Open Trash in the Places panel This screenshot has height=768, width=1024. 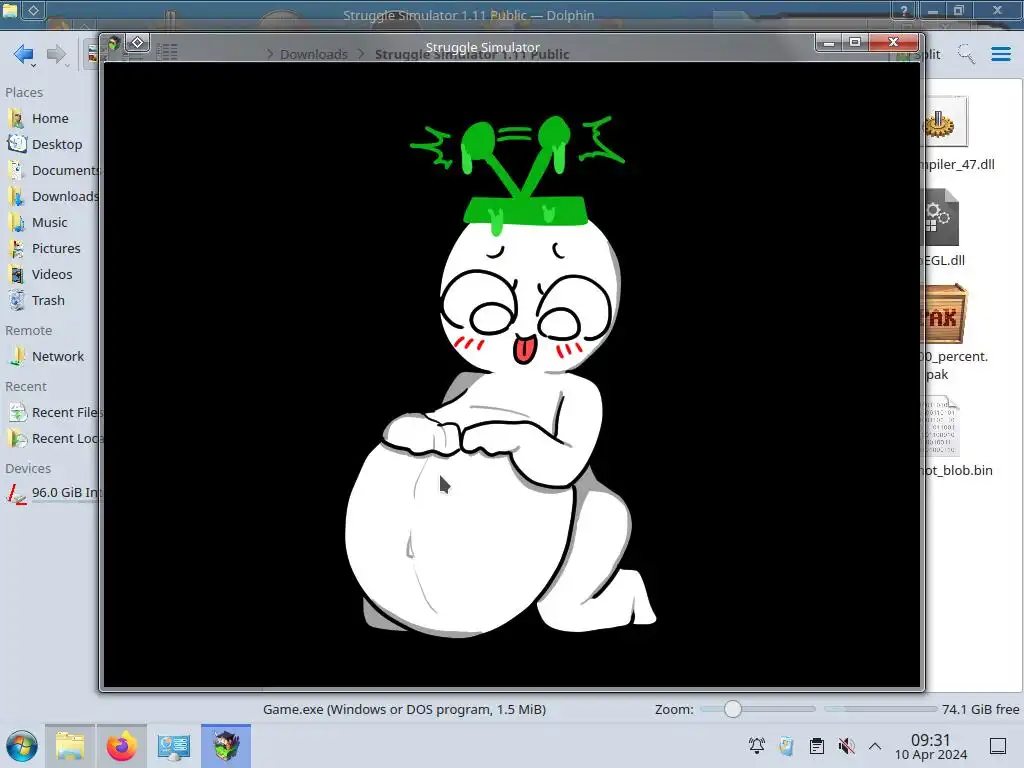point(50,300)
